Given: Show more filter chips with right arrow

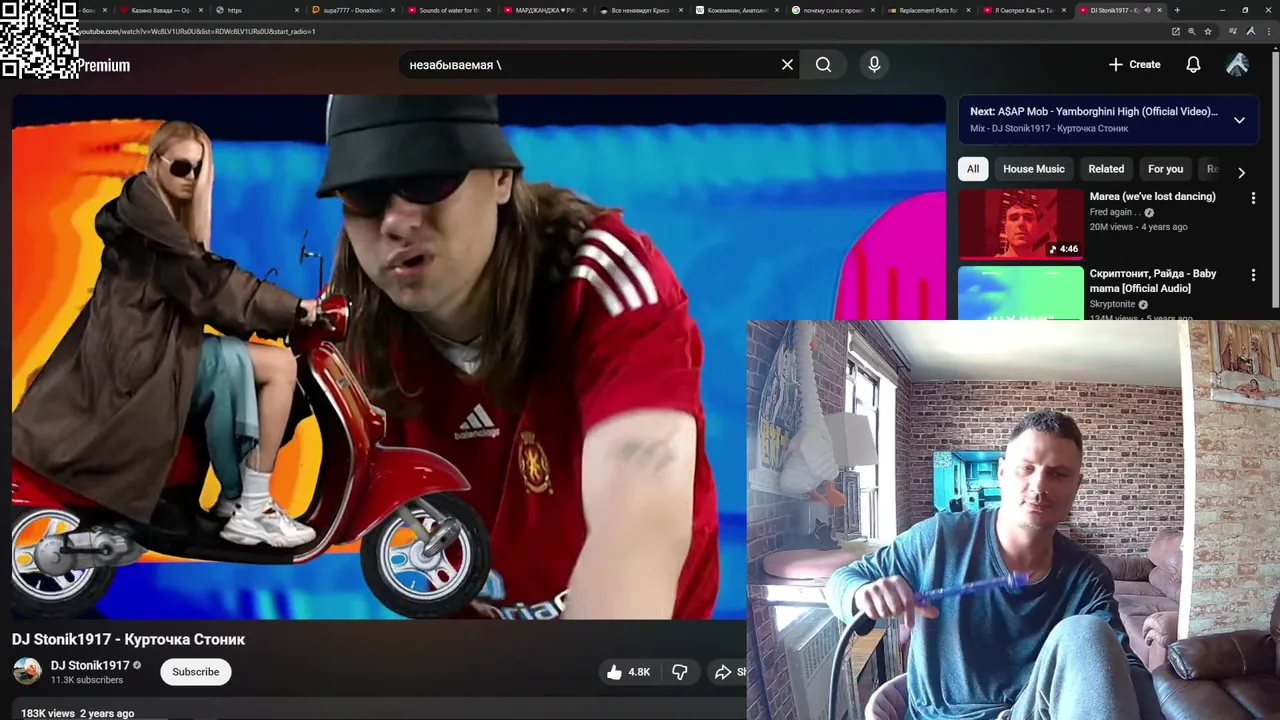Looking at the screenshot, I should (1241, 172).
